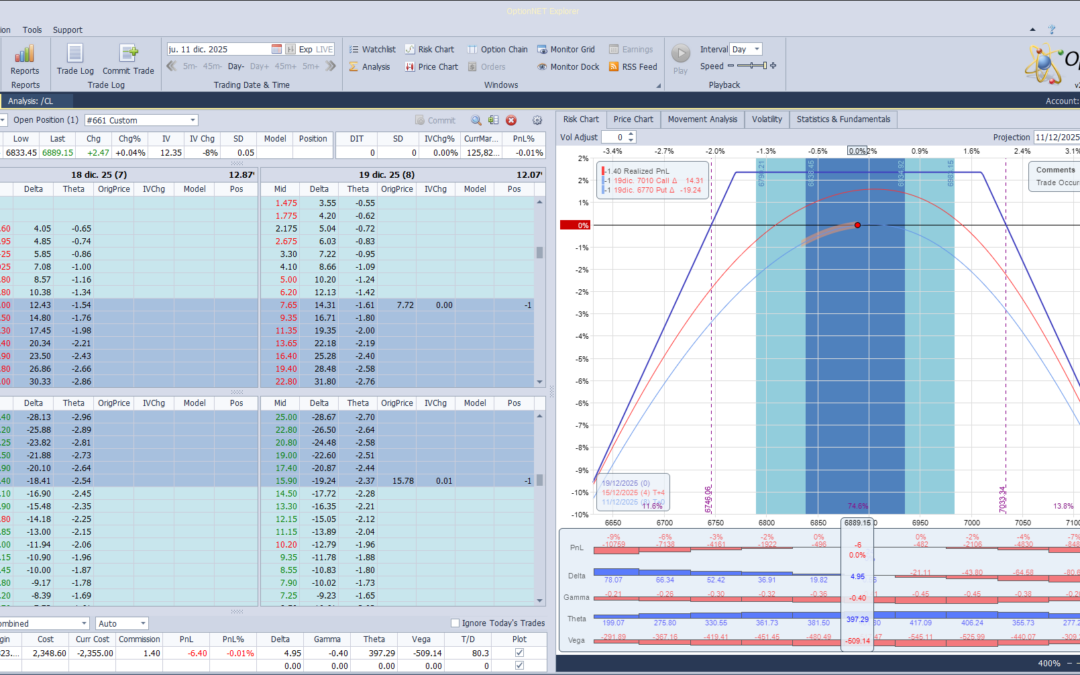1080x675 pixels.
Task: Click the holiday H icon beside calendar
Action: [x=290, y=50]
